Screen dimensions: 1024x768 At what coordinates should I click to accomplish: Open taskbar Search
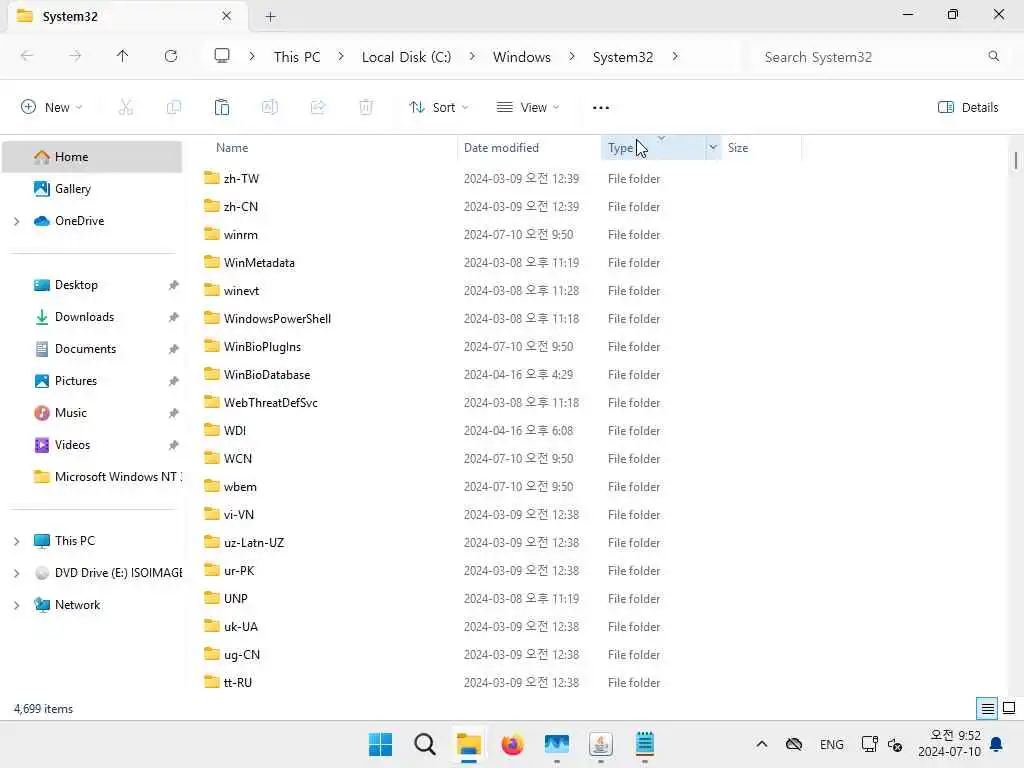point(424,744)
